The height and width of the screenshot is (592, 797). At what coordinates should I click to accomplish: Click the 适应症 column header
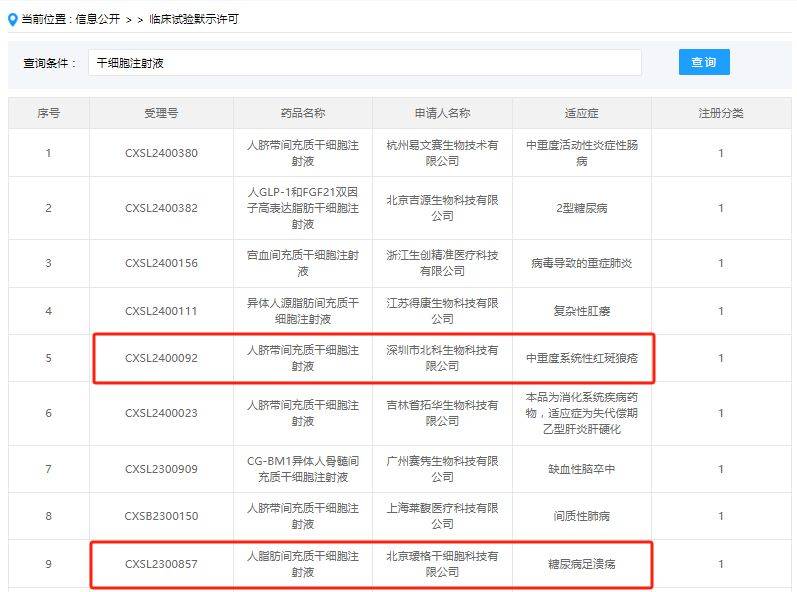[x=581, y=113]
